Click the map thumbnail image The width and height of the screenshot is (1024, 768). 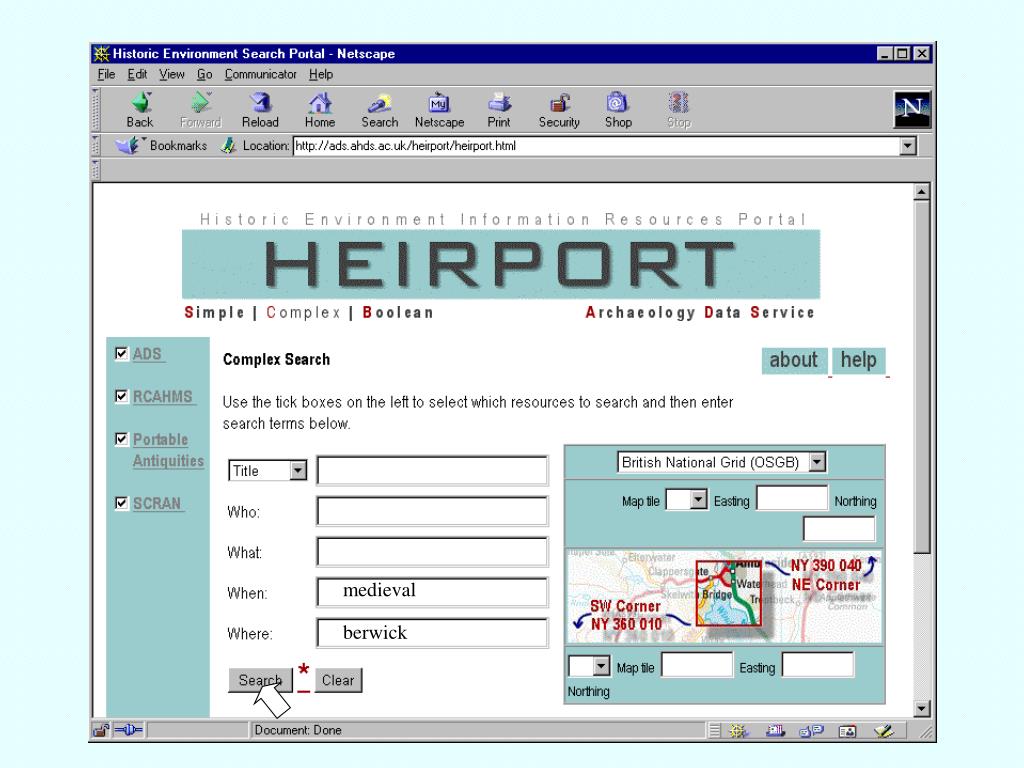(x=724, y=596)
